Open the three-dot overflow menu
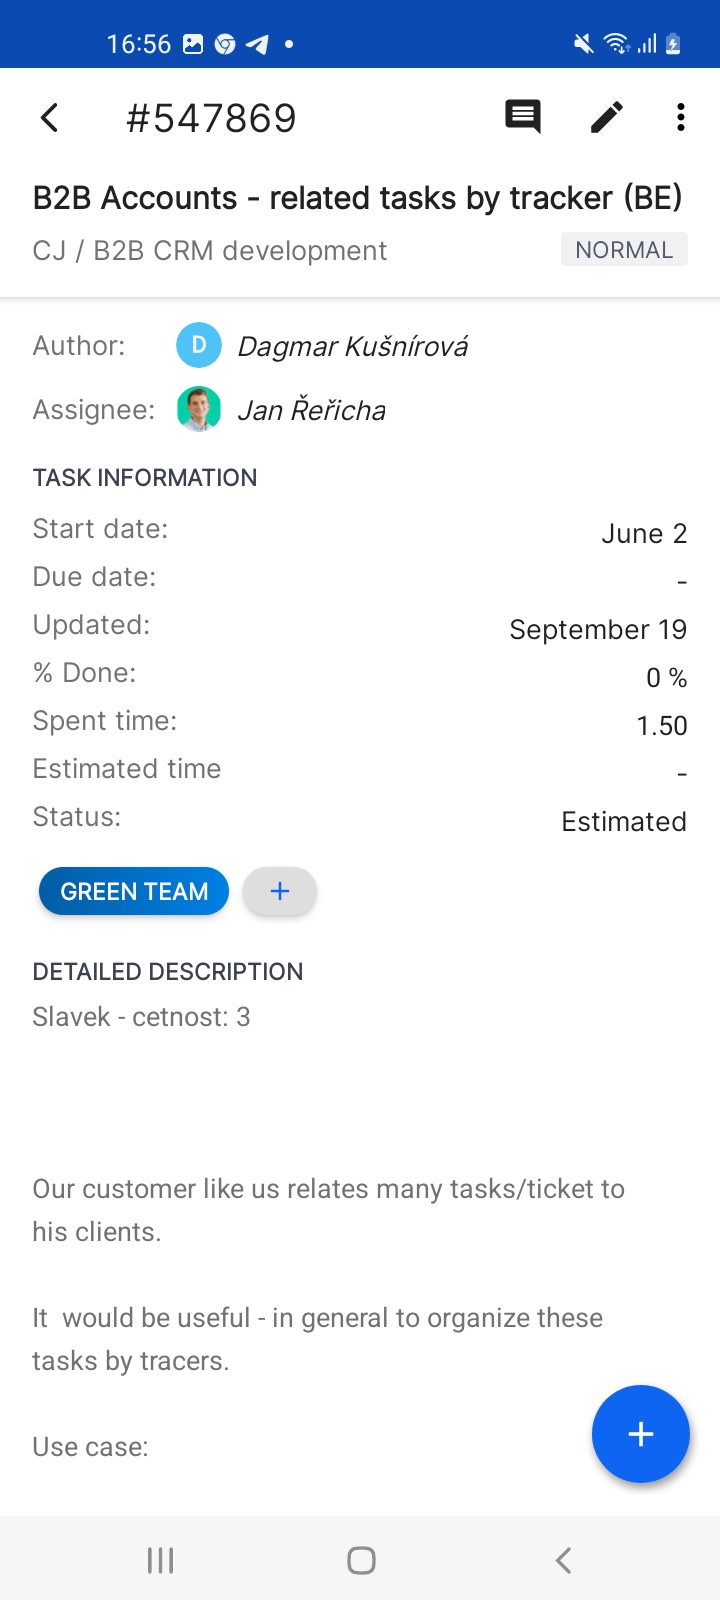The height and width of the screenshot is (1600, 720). [680, 117]
